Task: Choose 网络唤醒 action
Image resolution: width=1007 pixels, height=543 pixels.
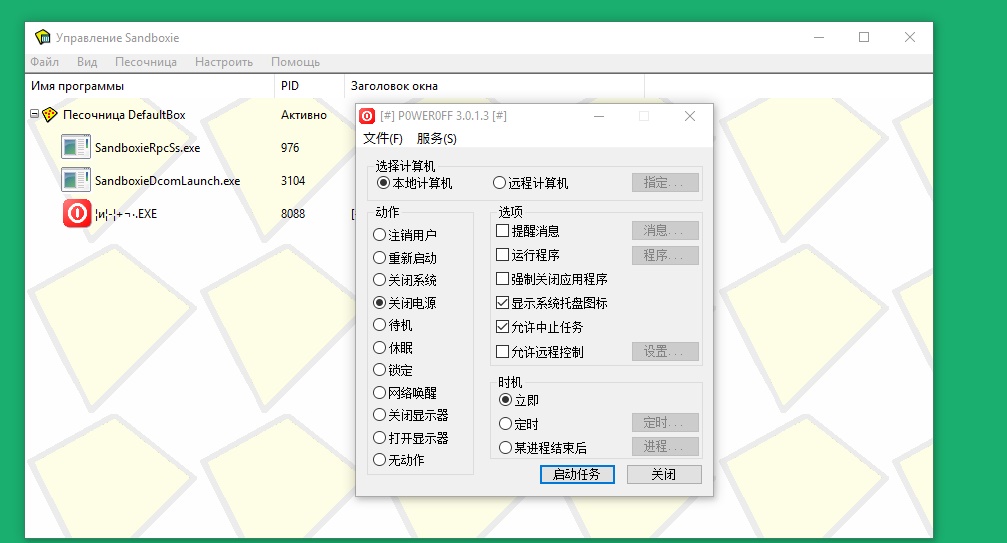Action: tap(405, 393)
